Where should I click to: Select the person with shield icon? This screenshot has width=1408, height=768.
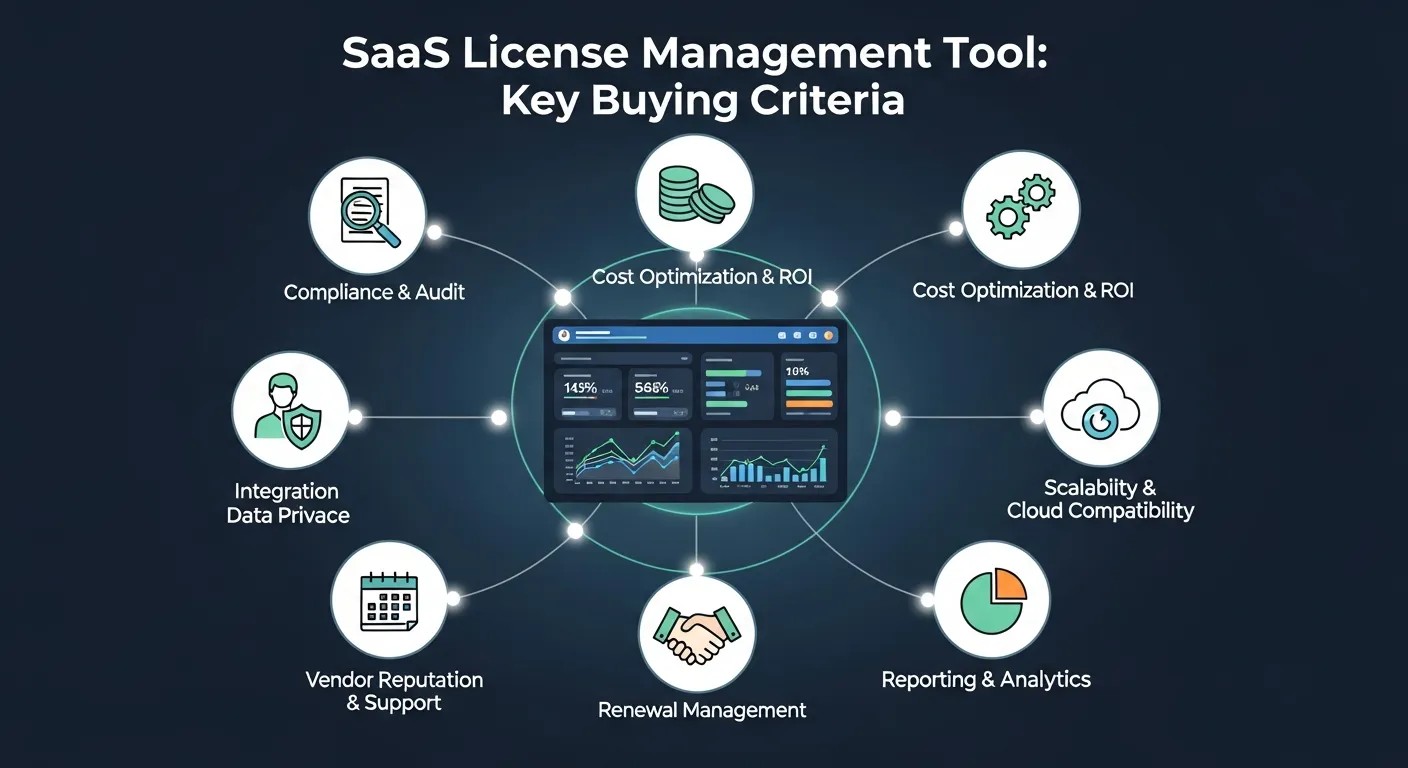point(289,409)
